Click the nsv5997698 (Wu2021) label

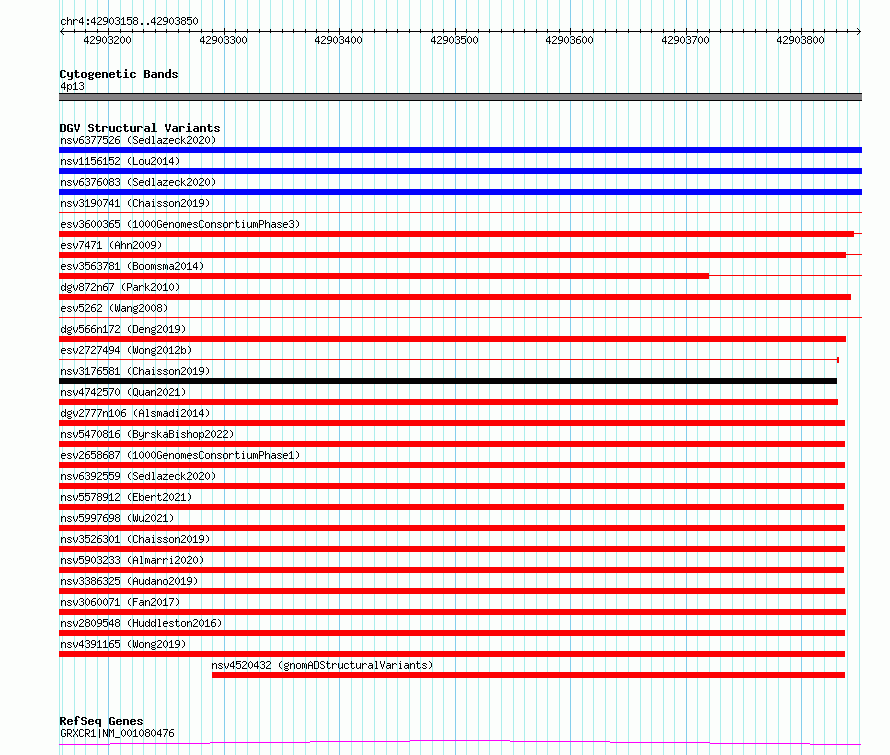pos(117,518)
